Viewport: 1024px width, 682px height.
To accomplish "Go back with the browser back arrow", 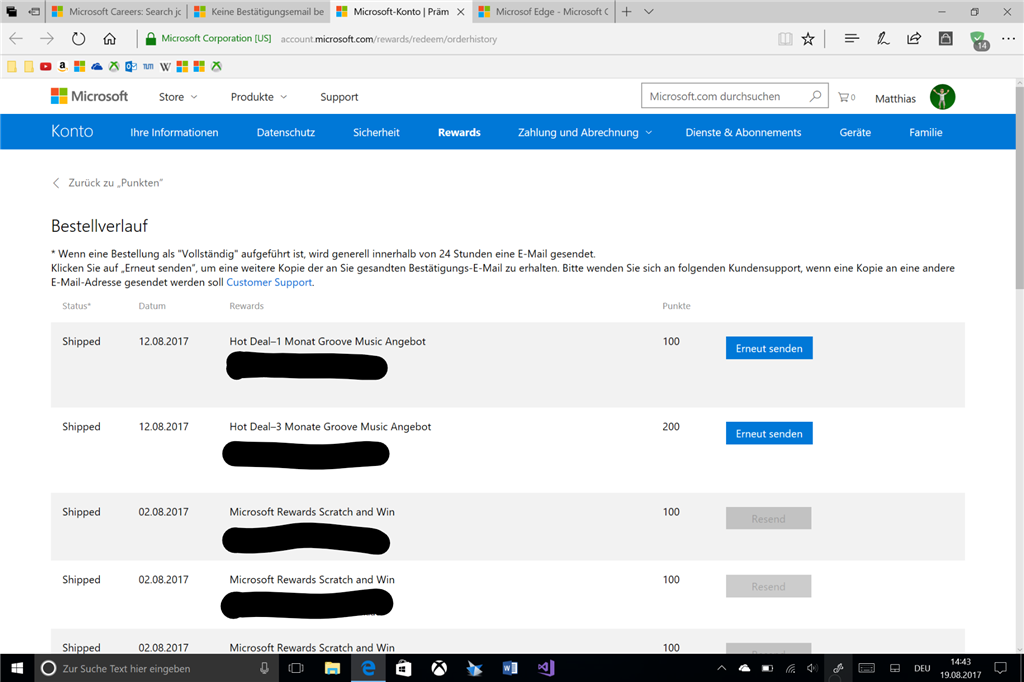I will coord(16,39).
